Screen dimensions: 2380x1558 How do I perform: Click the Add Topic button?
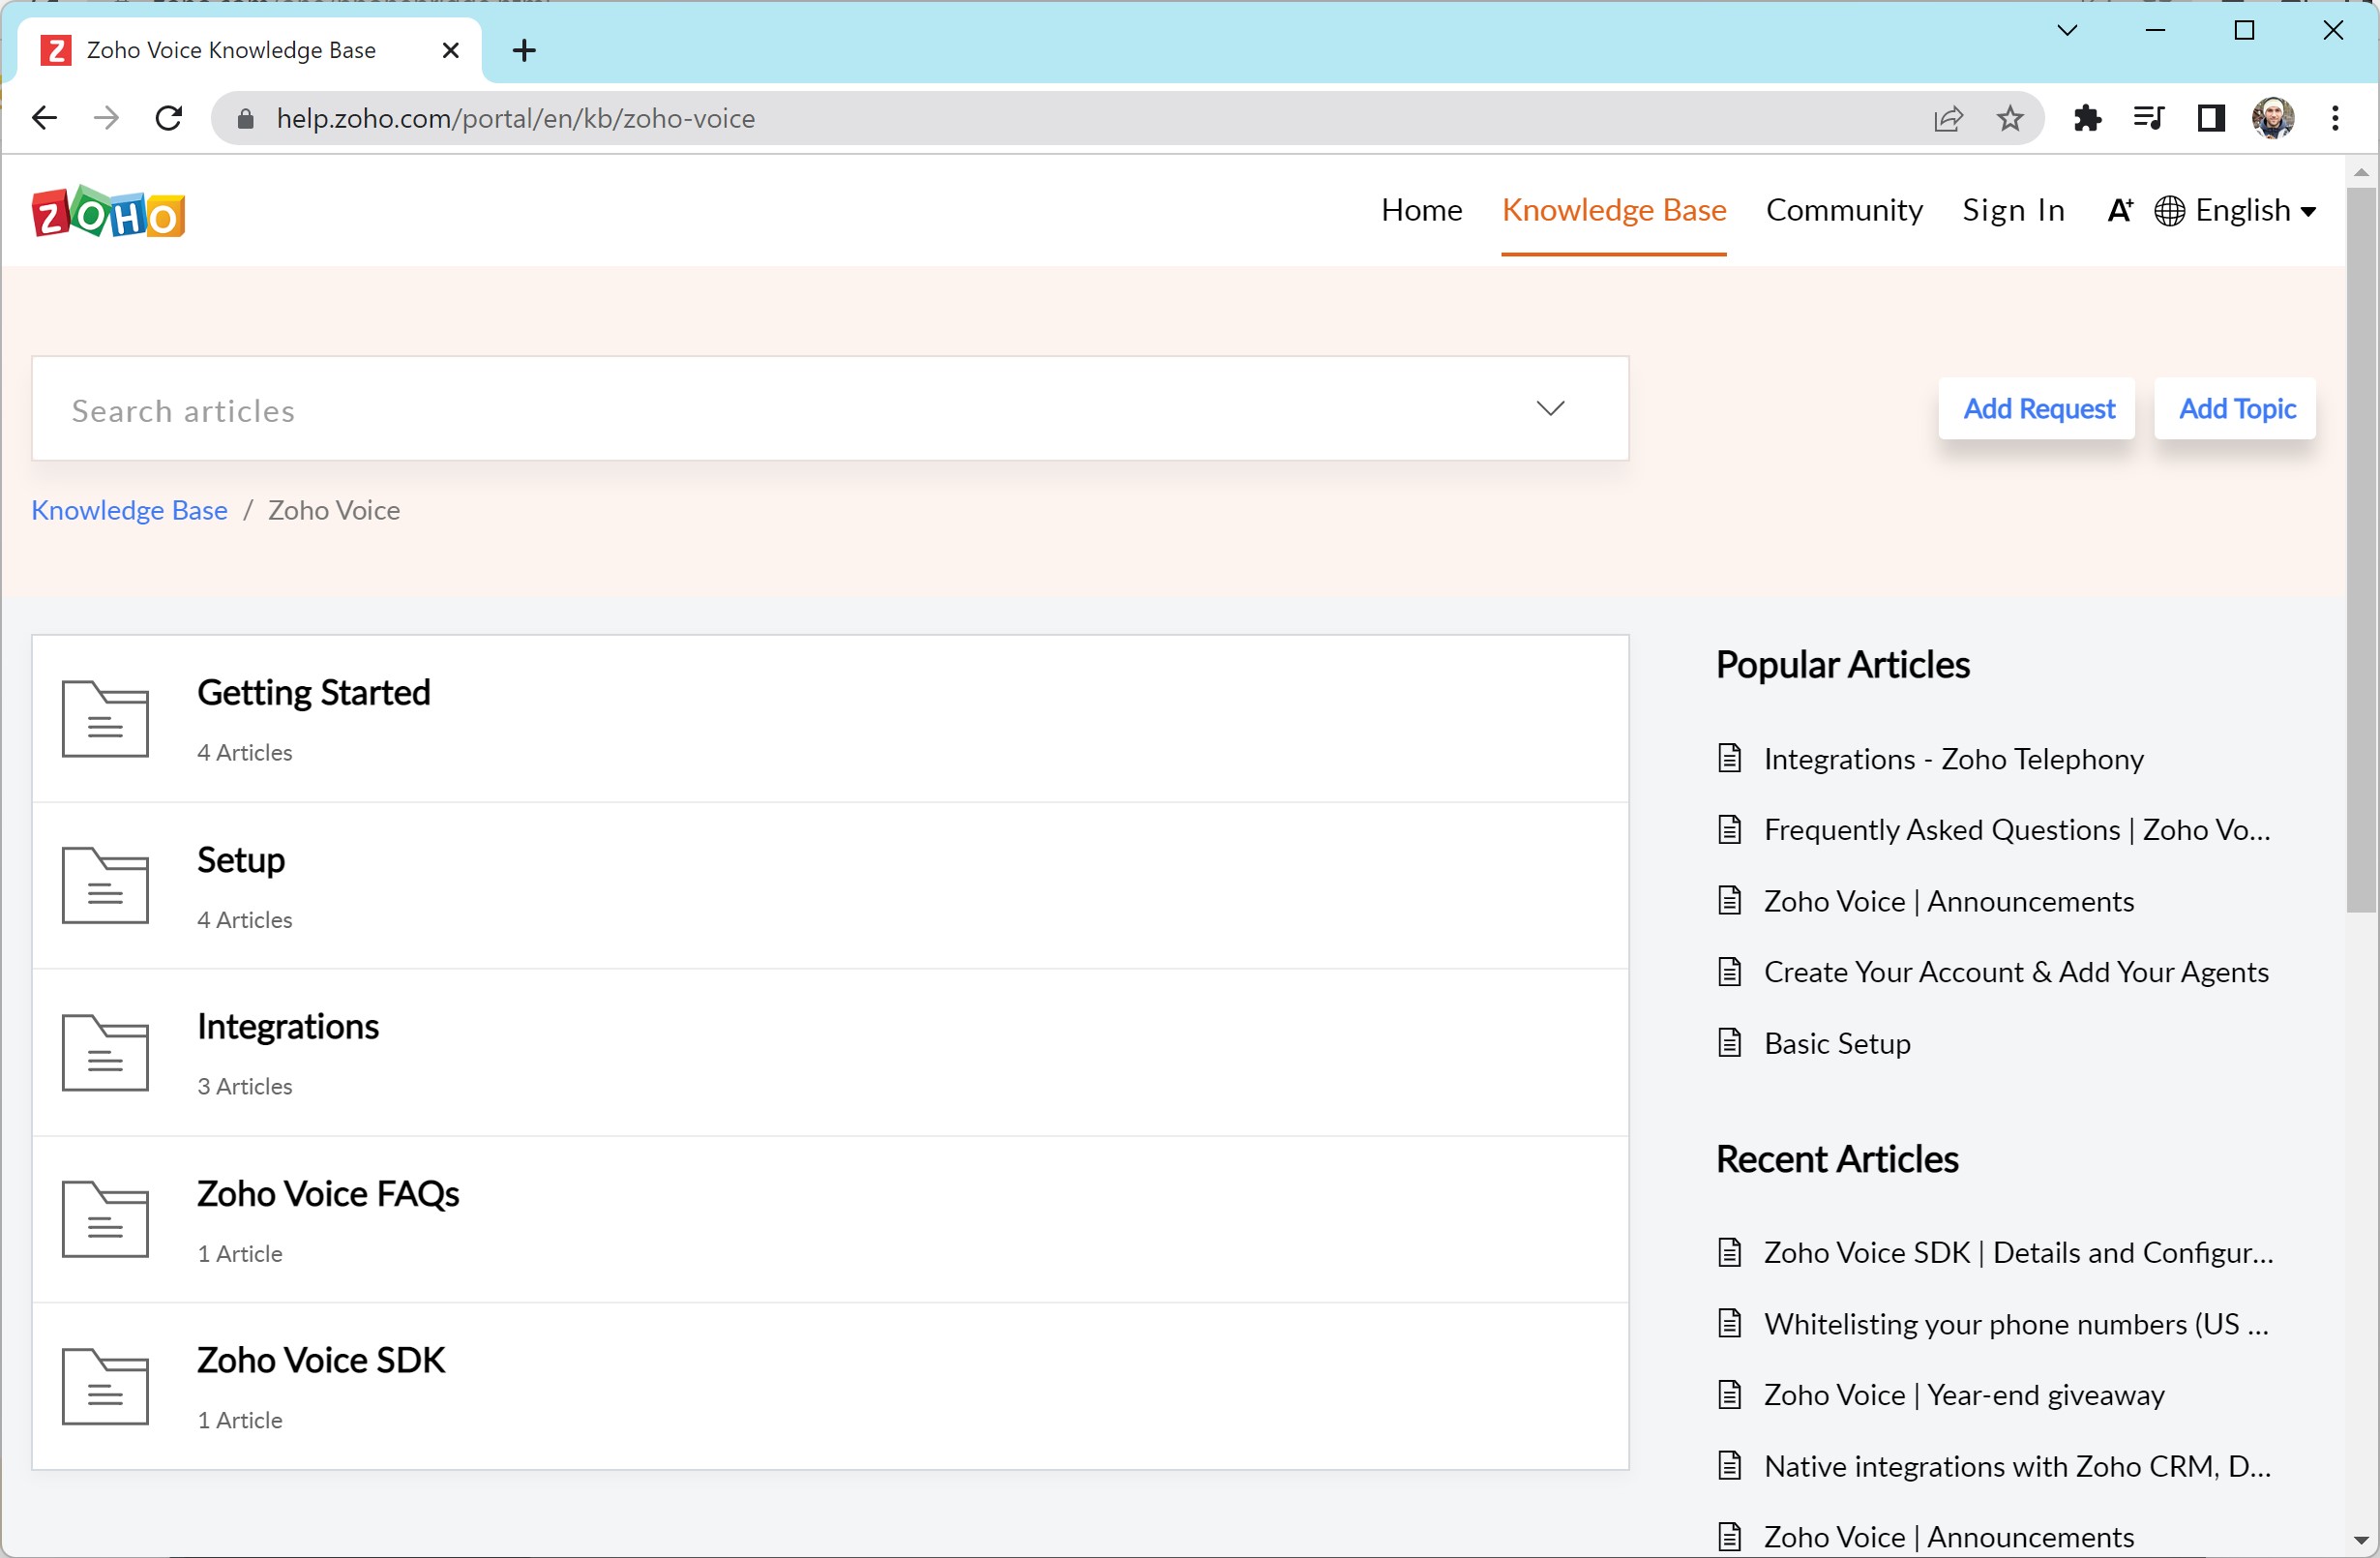click(2238, 406)
